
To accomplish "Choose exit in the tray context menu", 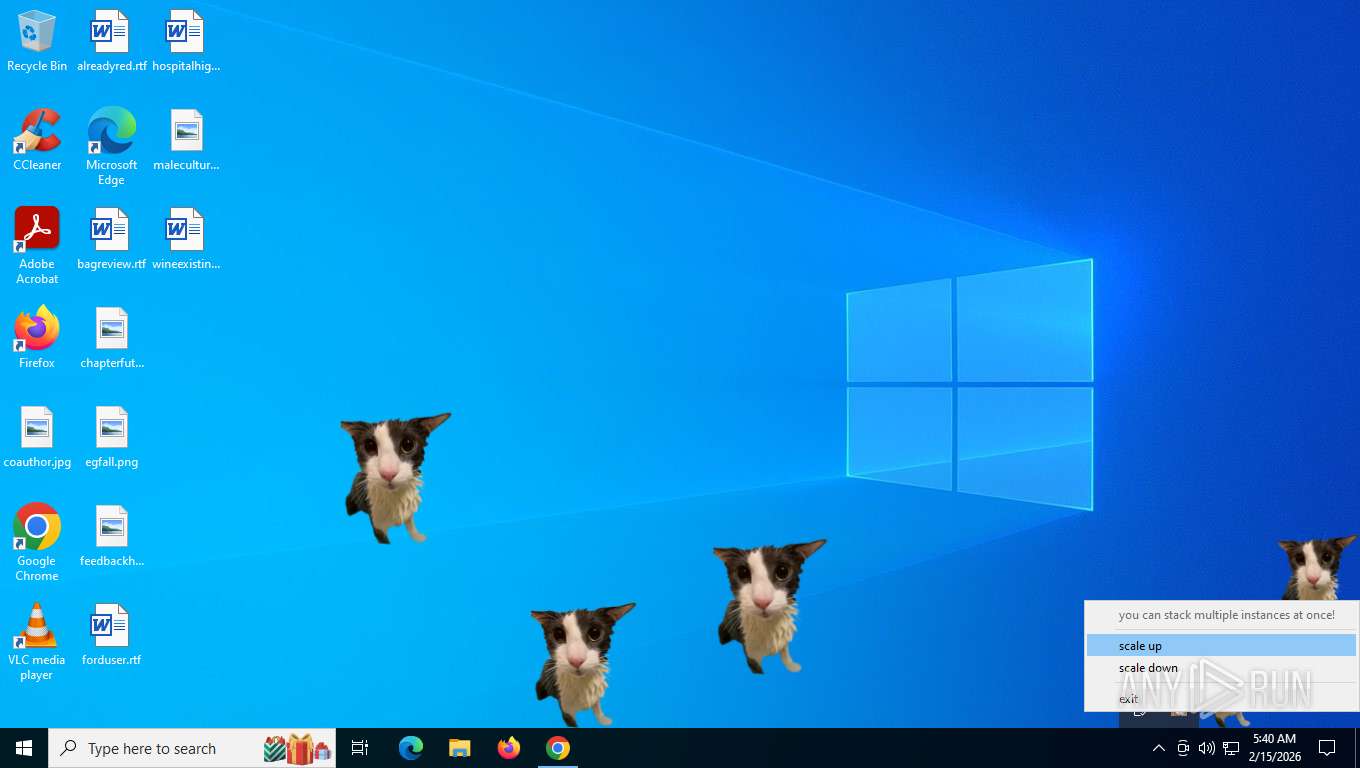I will pos(1221,699).
